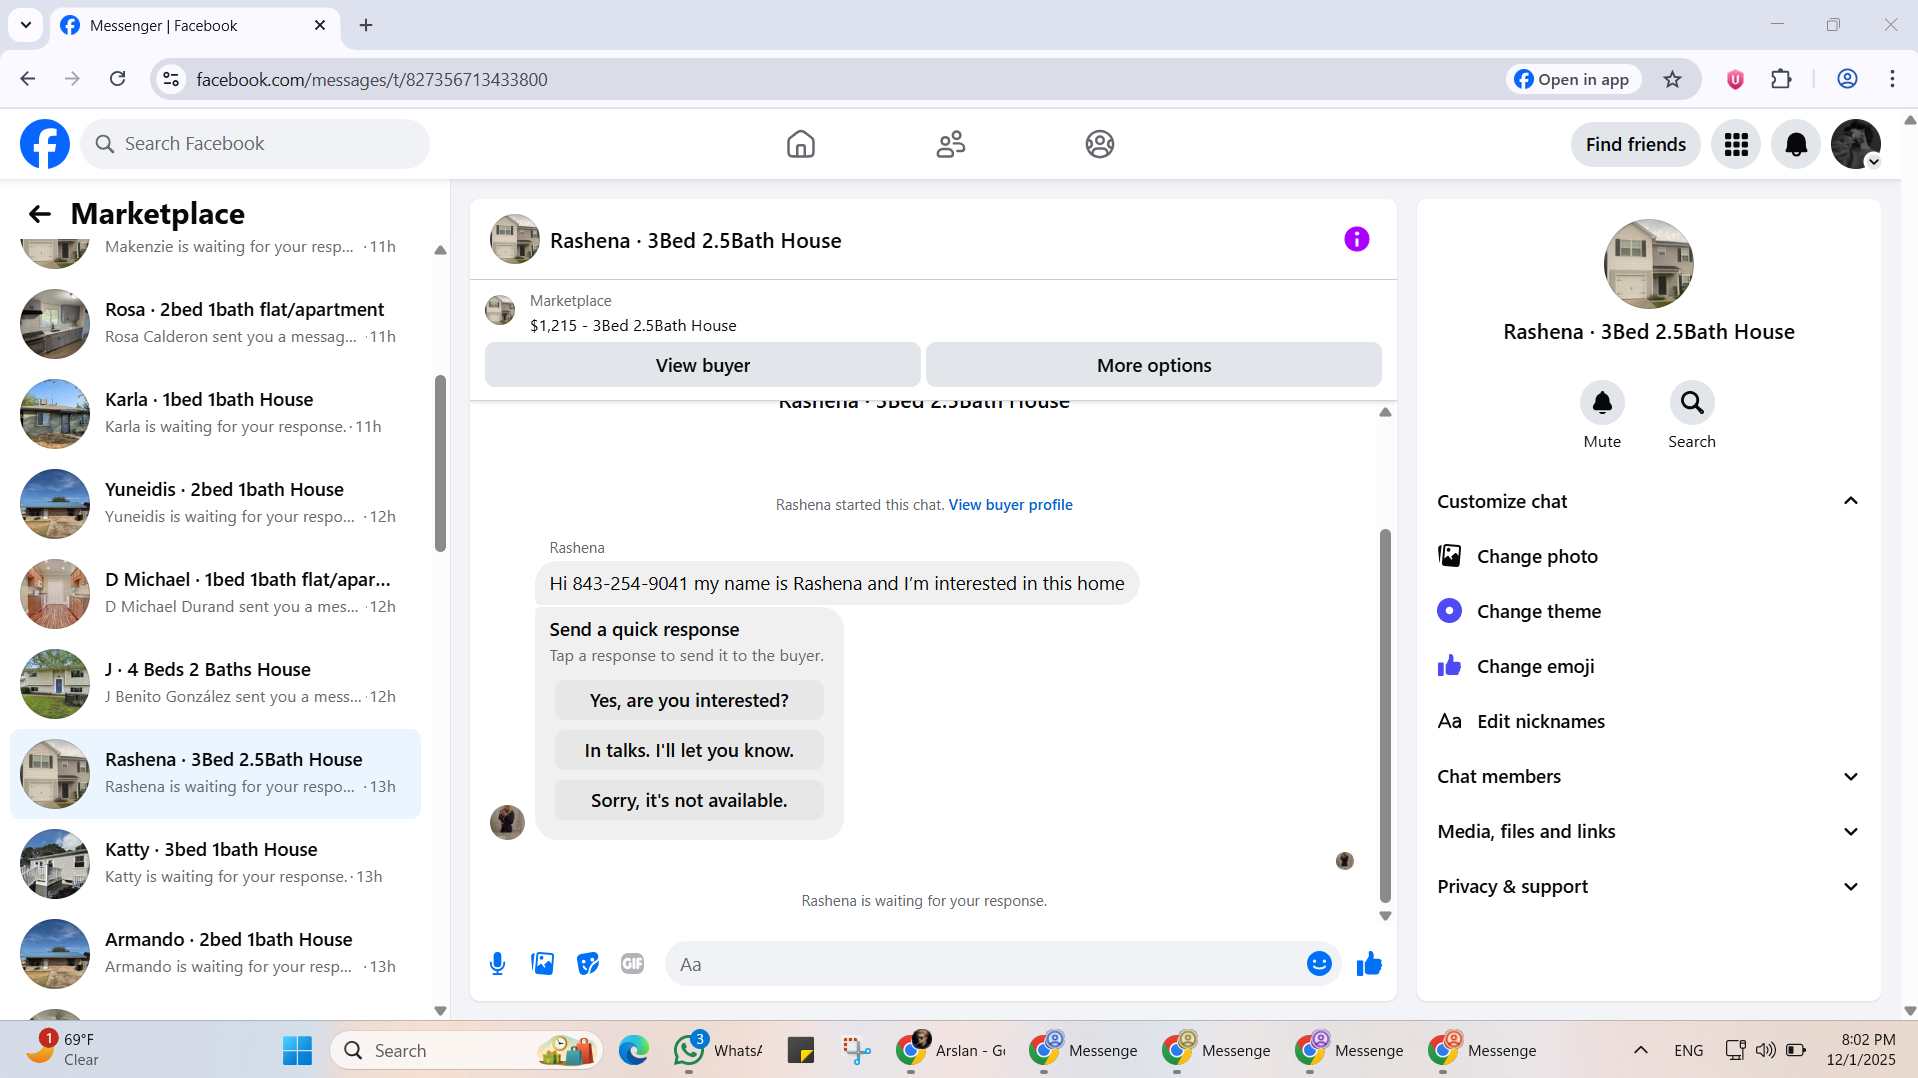View site information icon in address bar
This screenshot has height=1078, width=1918.
171,79
